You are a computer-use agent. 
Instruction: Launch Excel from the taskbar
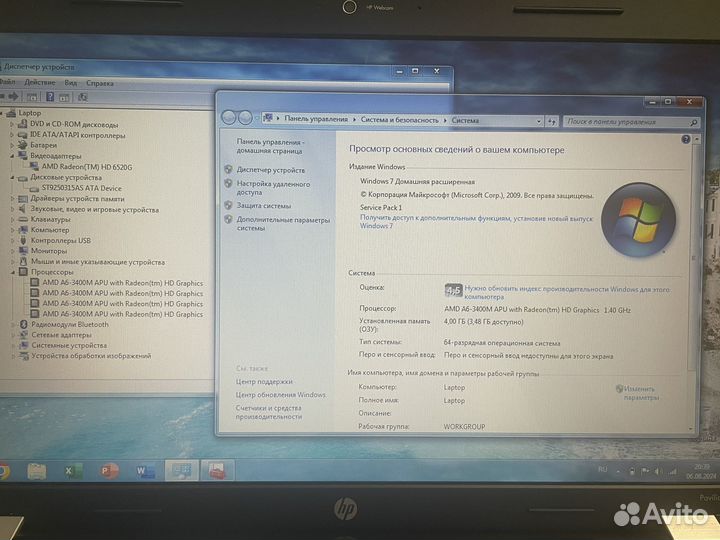pyautogui.click(x=73, y=471)
